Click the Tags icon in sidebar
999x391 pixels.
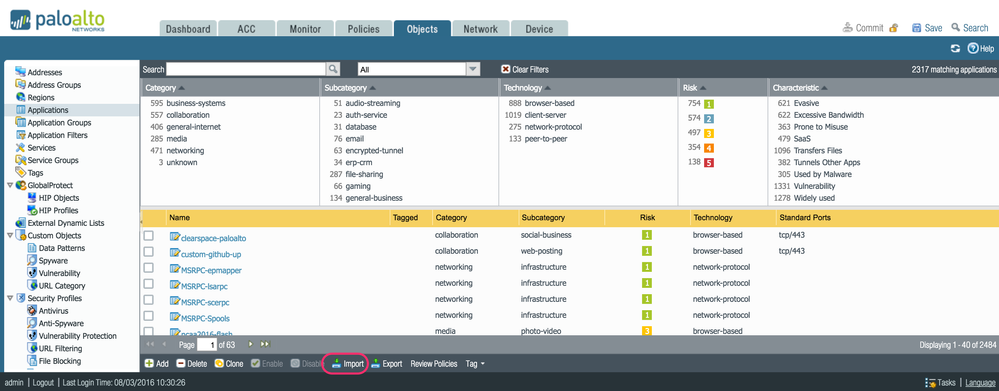coord(20,173)
